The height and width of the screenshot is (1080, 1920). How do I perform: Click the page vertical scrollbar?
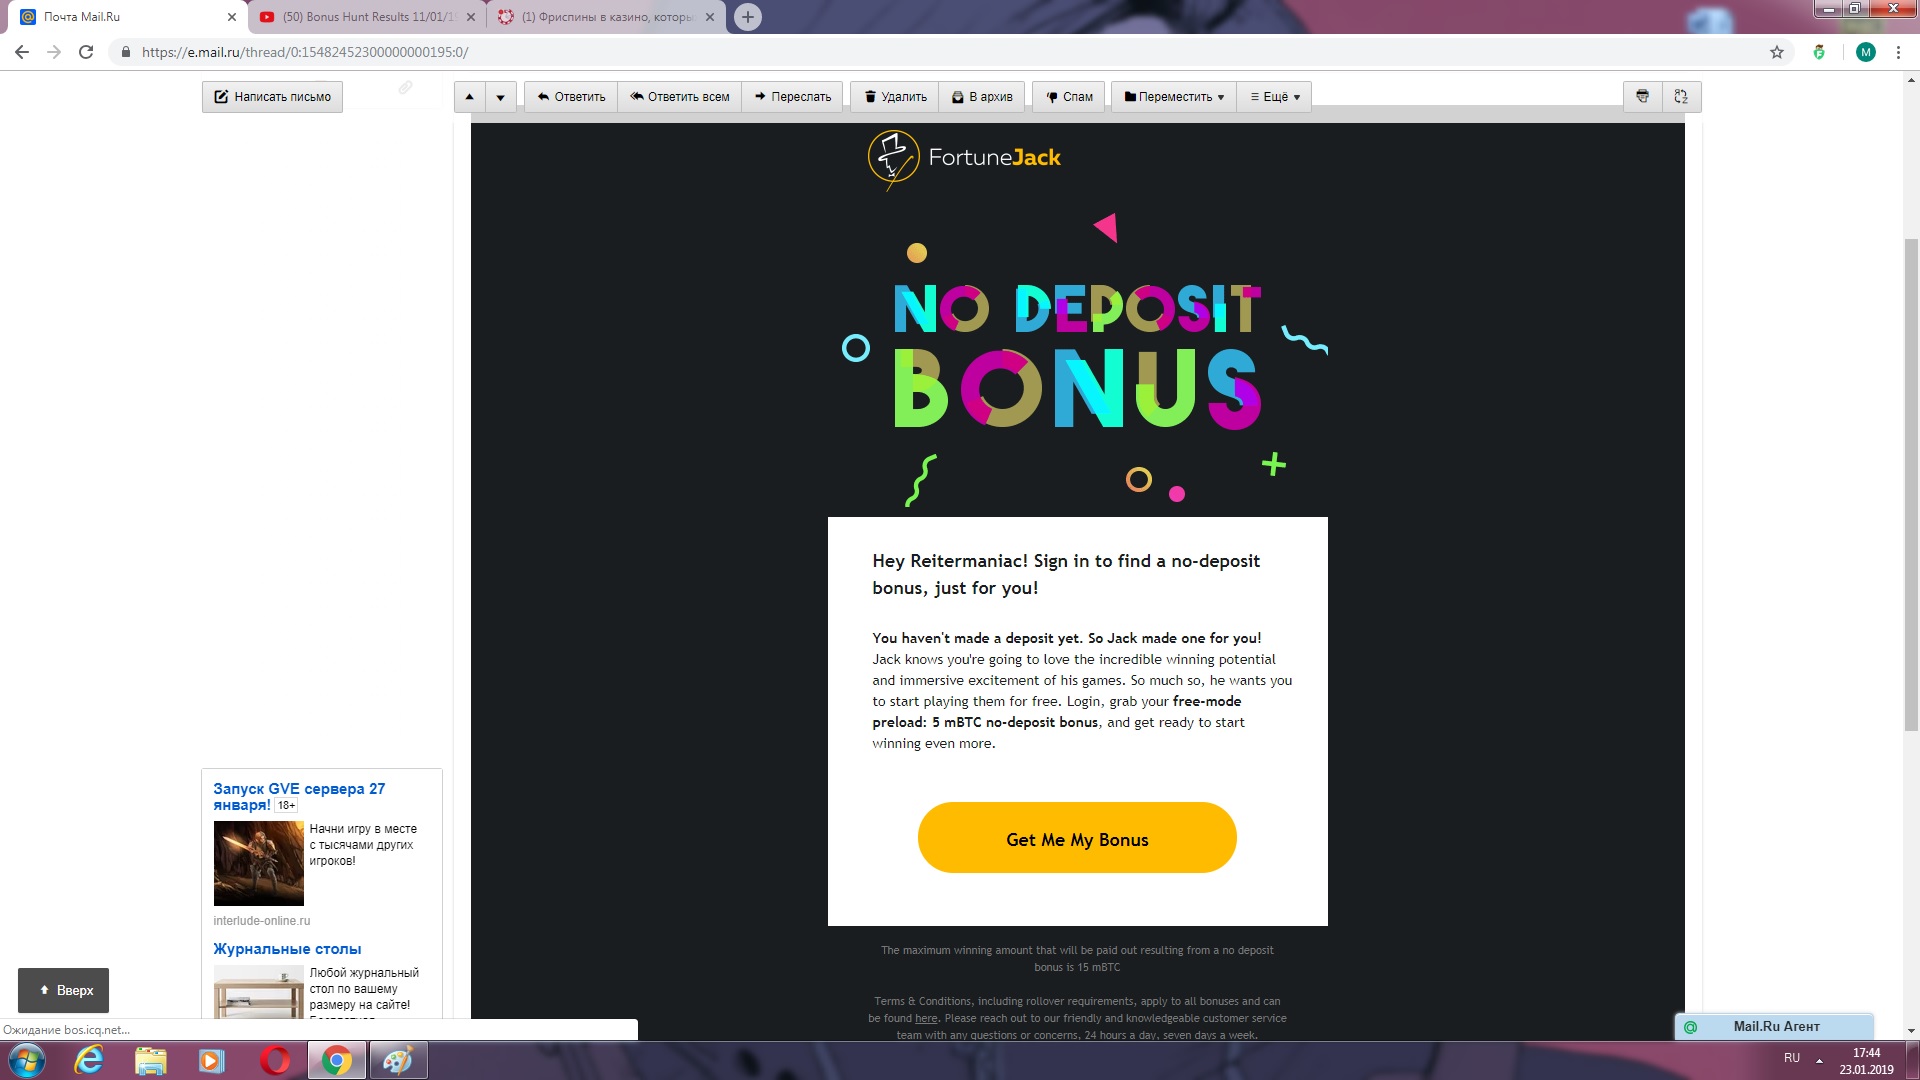click(1911, 485)
